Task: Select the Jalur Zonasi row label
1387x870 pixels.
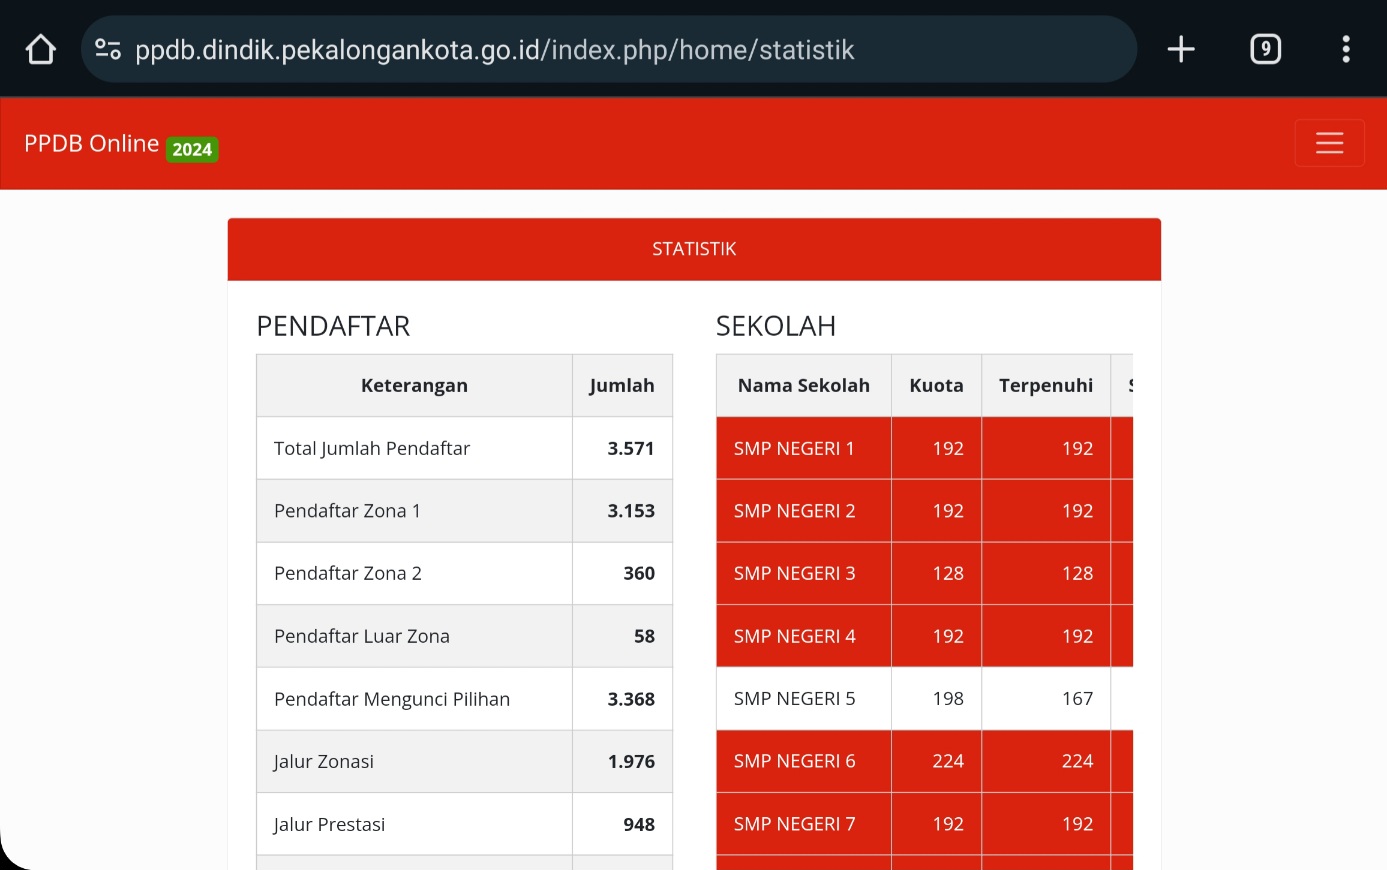Action: [323, 762]
